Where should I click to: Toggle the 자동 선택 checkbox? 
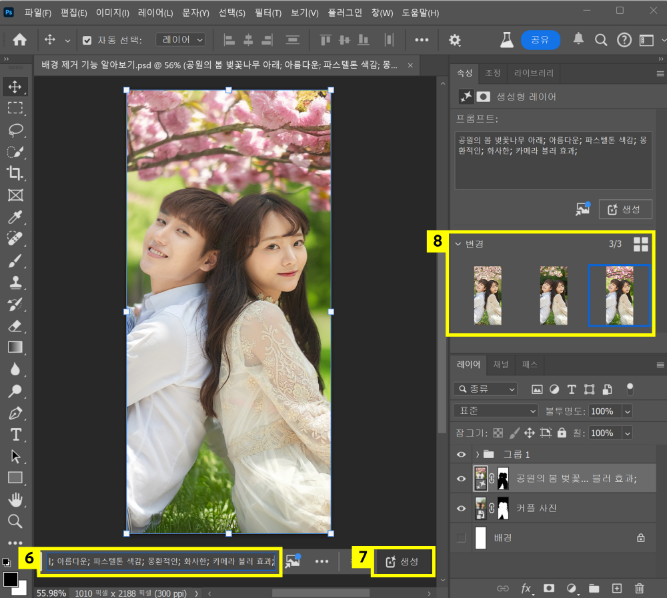86,40
